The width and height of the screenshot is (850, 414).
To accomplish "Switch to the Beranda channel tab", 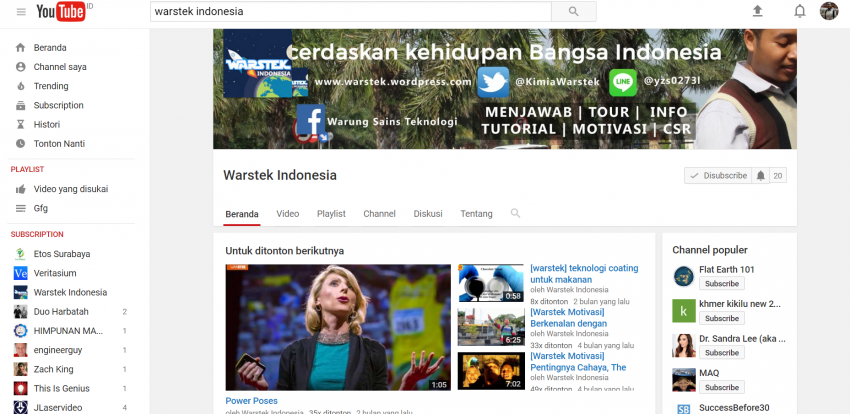I will (242, 214).
